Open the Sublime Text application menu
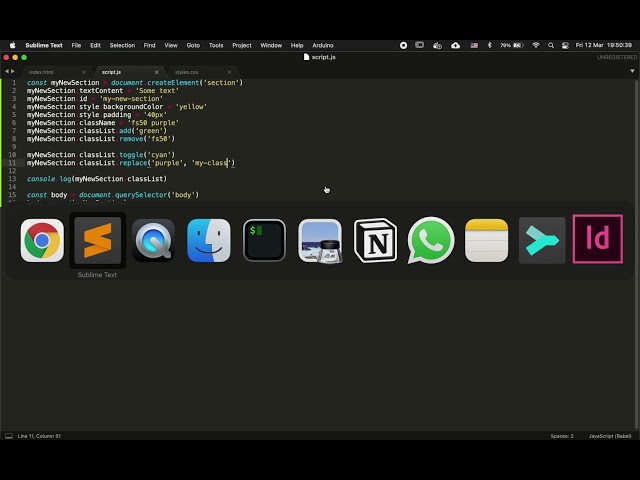 tap(44, 45)
